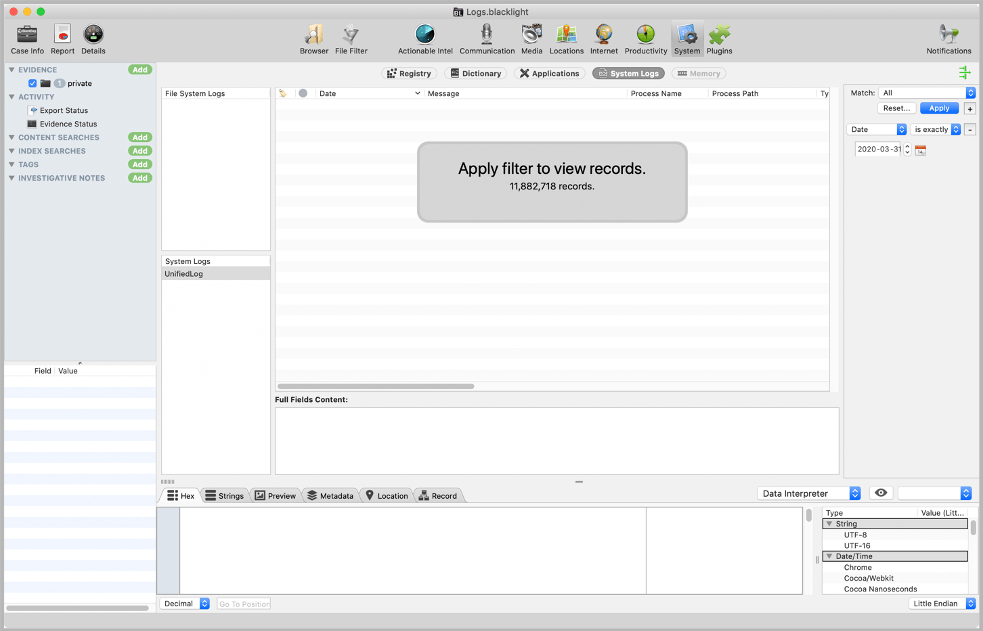
Task: Click Add next to TAGS
Action: tap(140, 164)
